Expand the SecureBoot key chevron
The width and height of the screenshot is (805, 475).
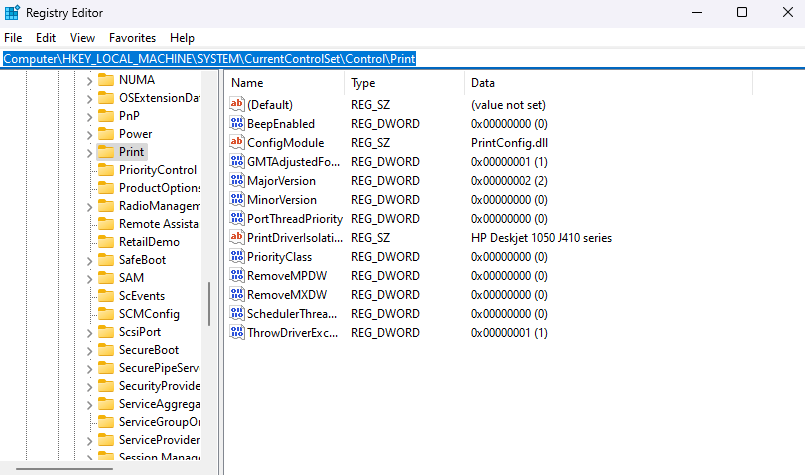click(89, 351)
